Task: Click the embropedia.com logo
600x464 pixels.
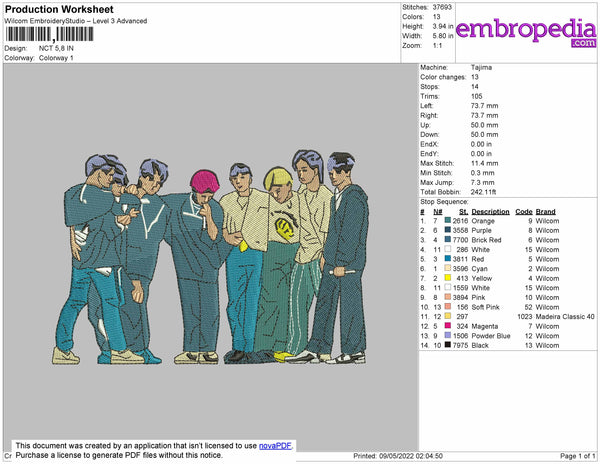Action: 526,32
